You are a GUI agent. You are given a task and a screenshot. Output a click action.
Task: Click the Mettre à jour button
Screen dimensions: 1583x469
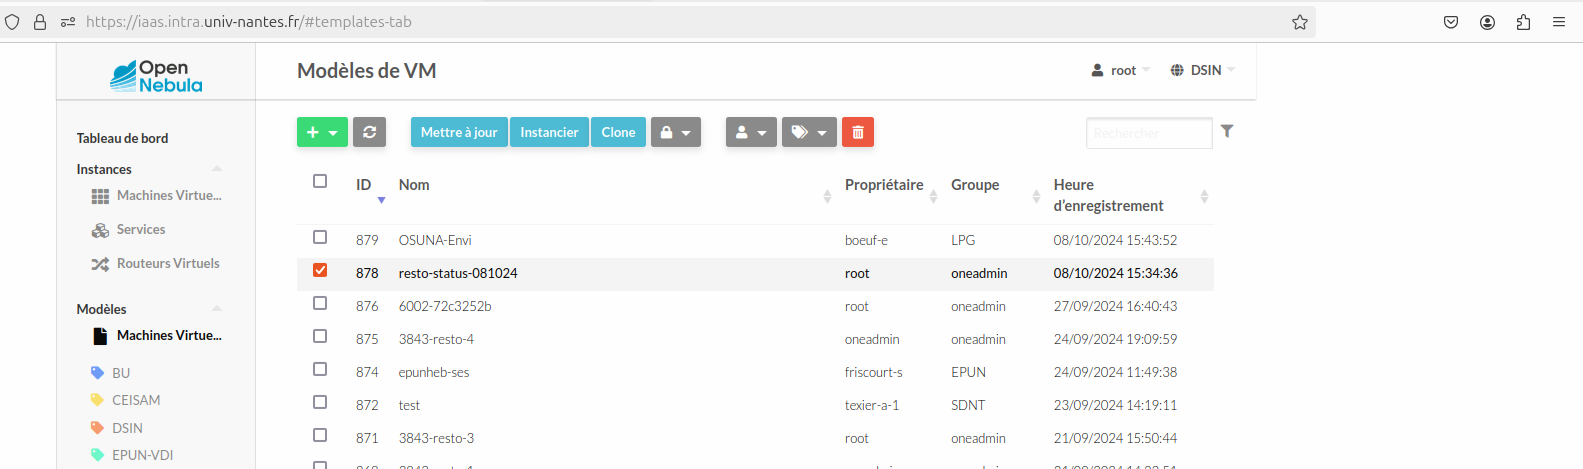459,132
